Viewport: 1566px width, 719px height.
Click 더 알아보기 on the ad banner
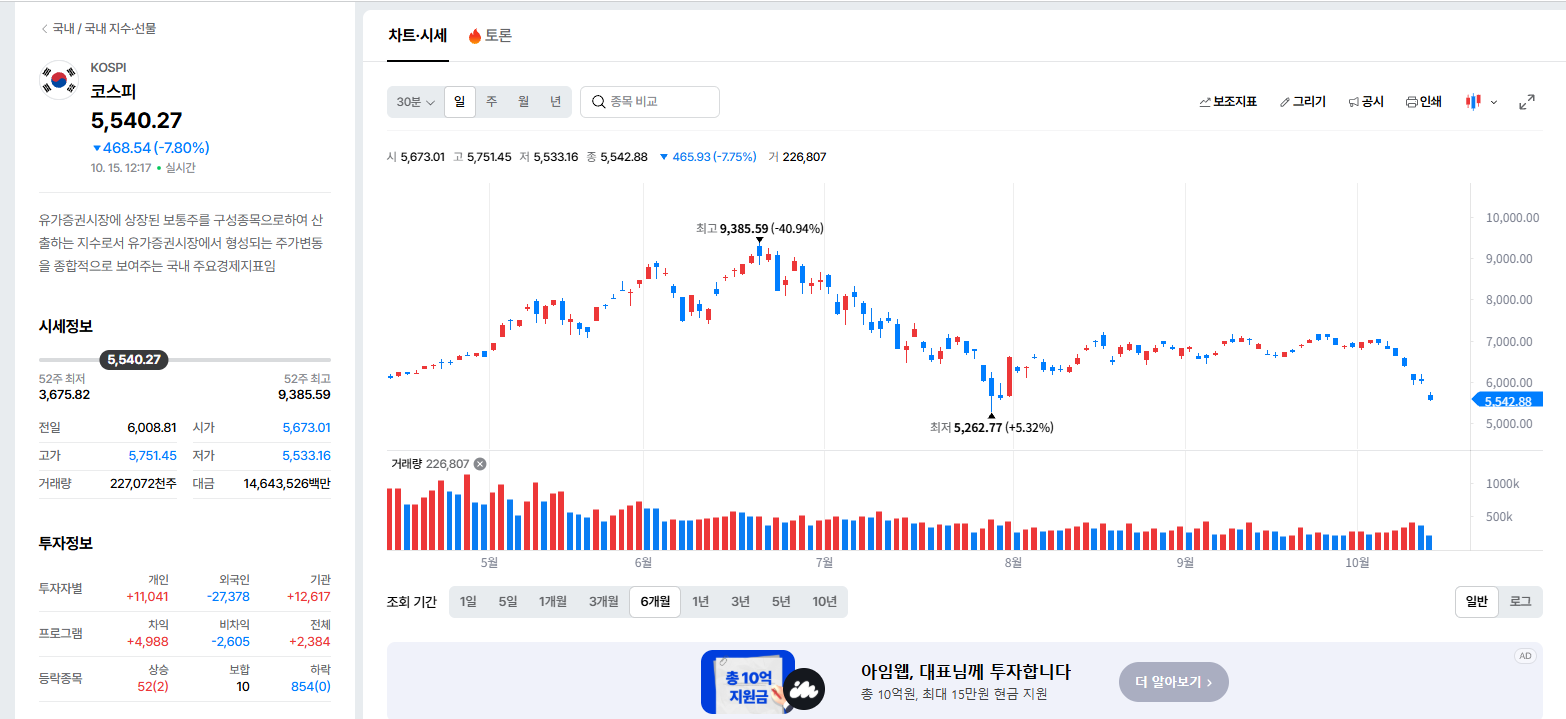tap(1174, 682)
